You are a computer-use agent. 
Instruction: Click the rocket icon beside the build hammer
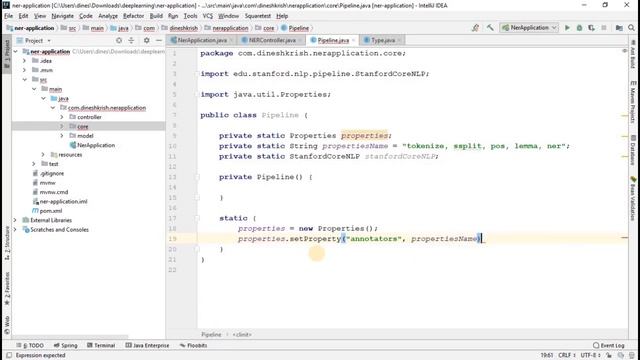tap(476, 28)
